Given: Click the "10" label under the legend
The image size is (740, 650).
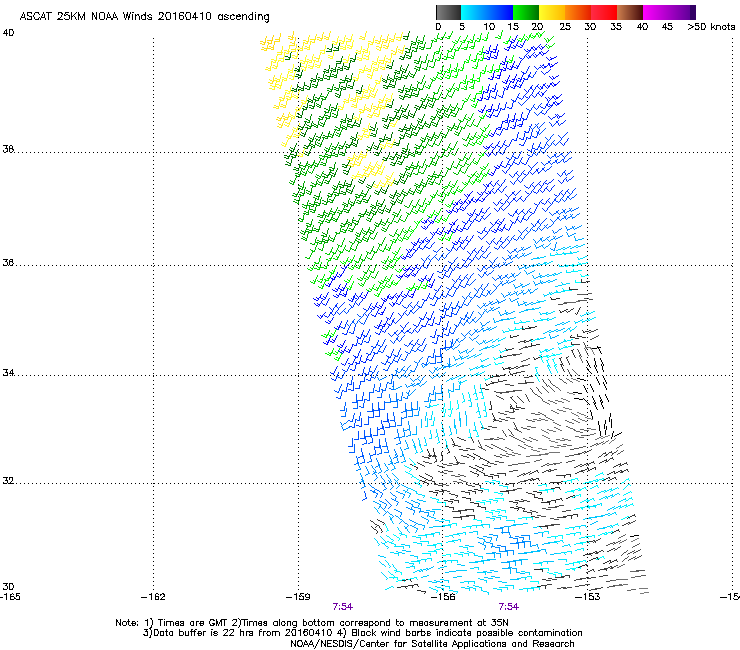Looking at the screenshot, I should coord(488,27).
